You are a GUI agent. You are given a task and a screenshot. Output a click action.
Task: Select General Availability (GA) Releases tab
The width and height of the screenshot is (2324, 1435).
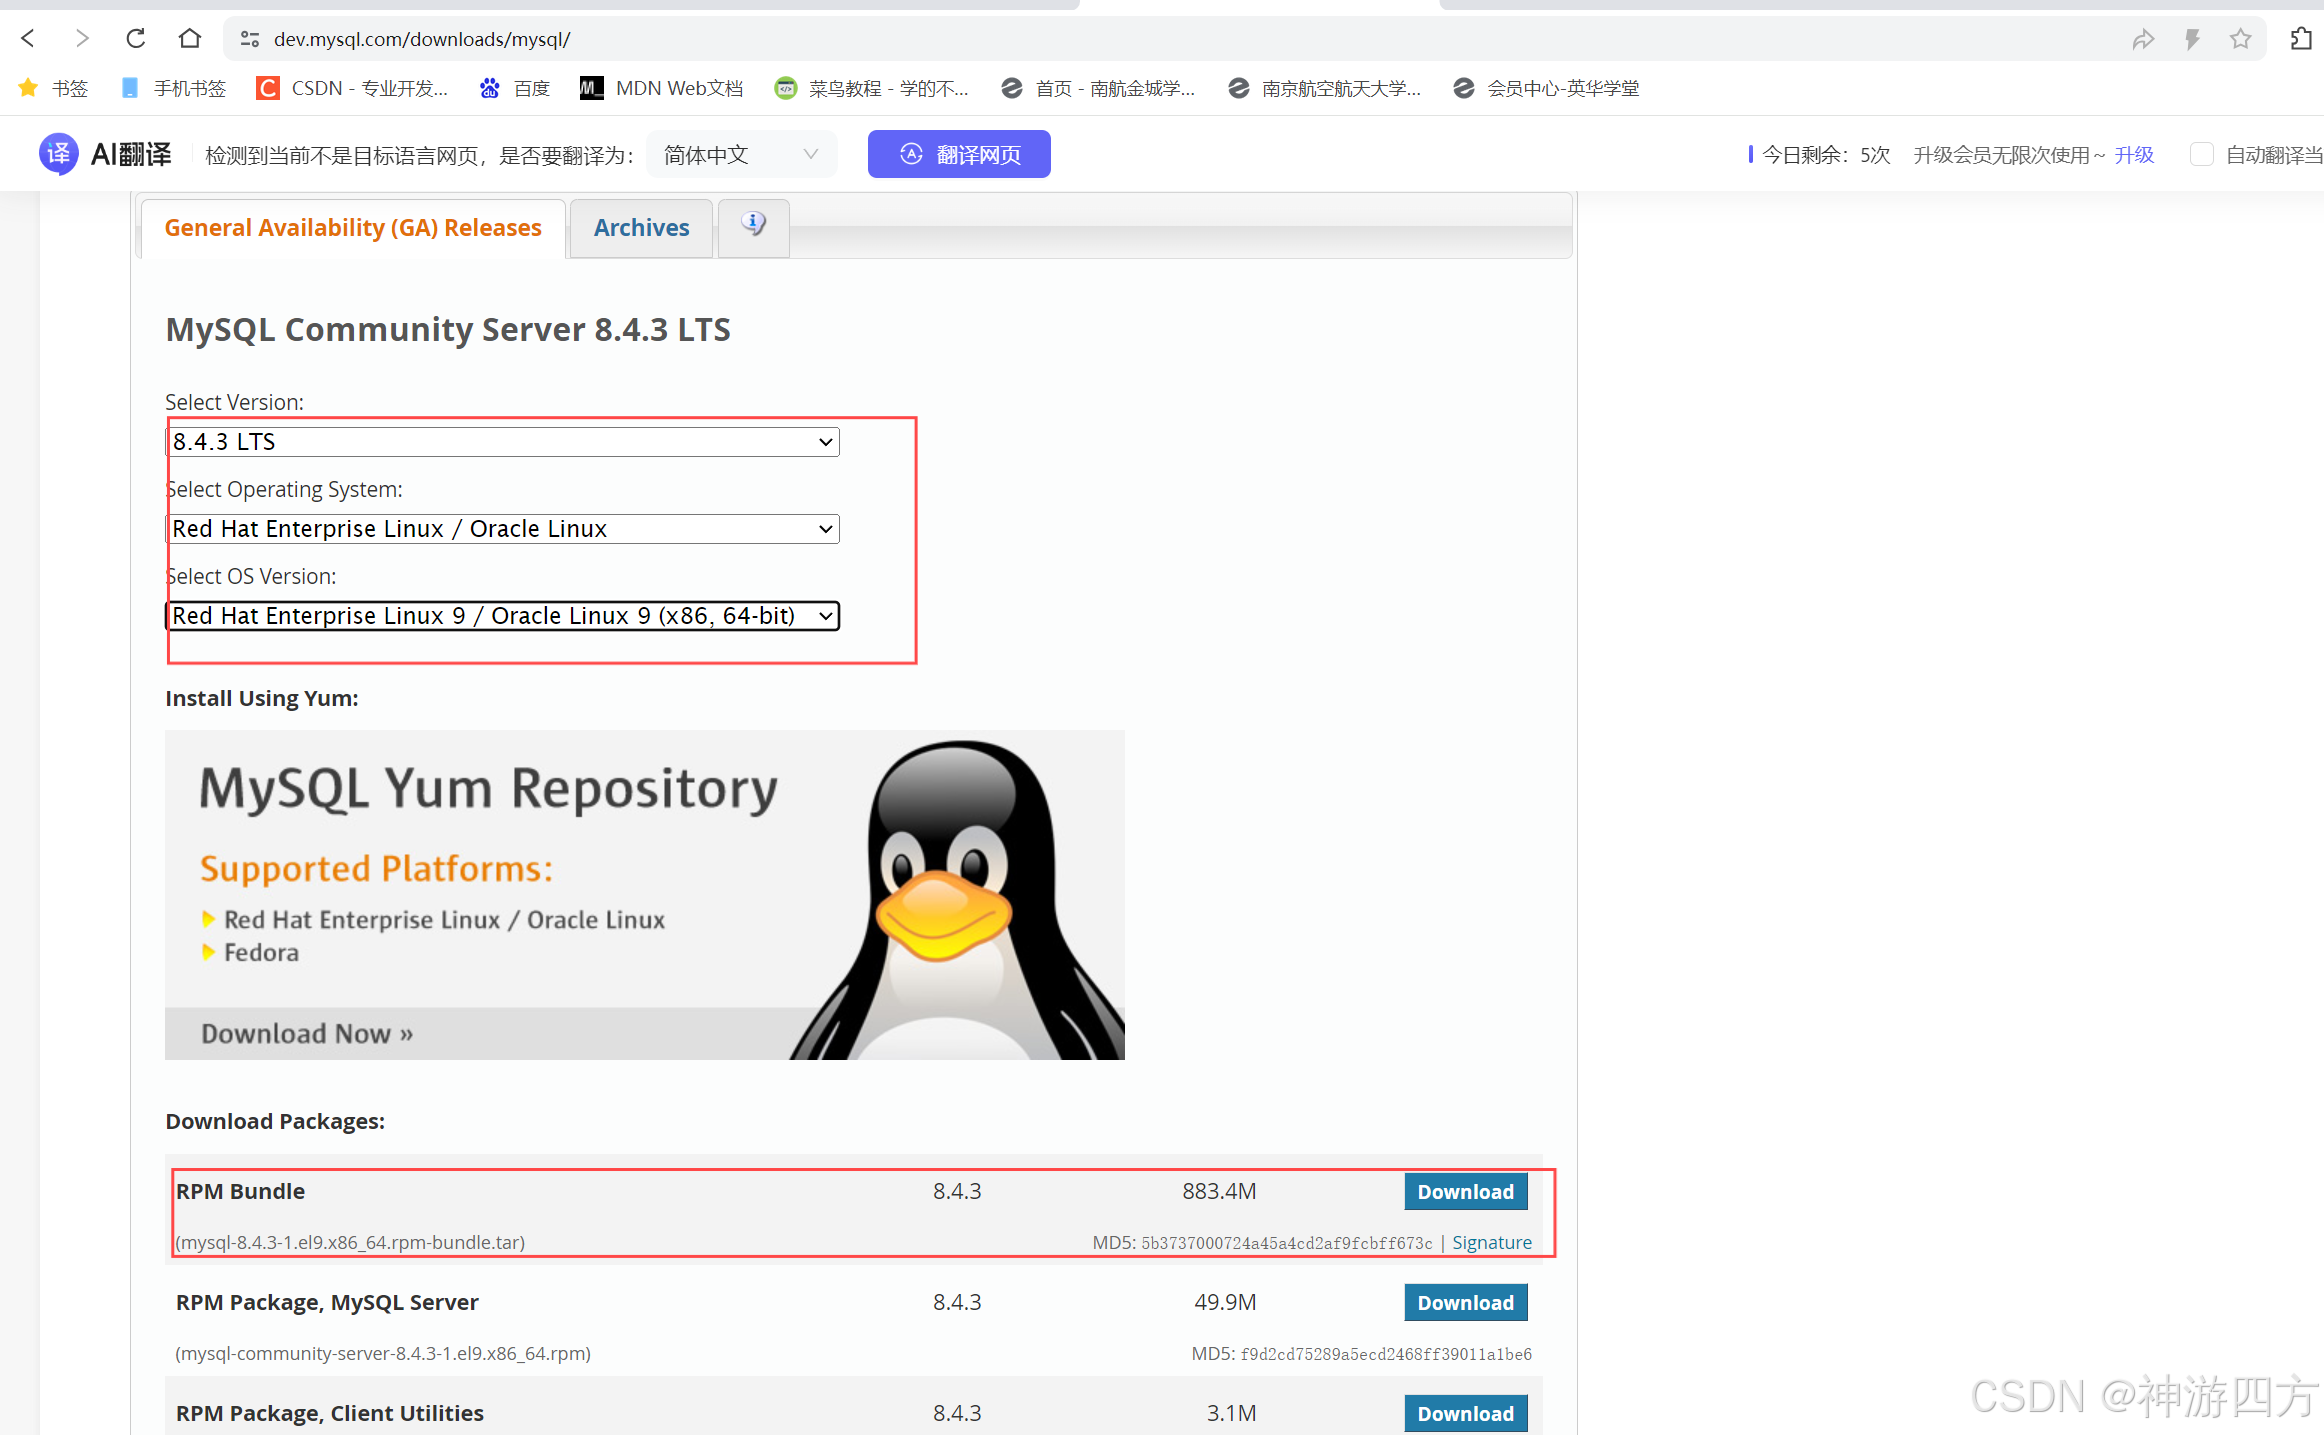352,228
